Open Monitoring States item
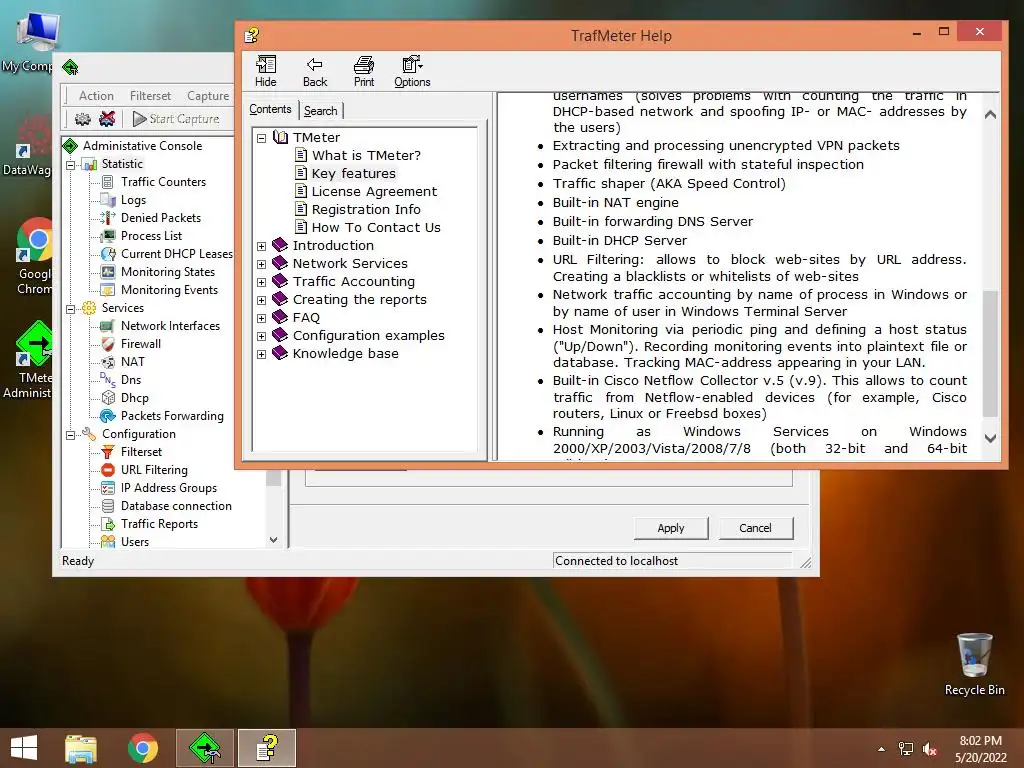The width and height of the screenshot is (1024, 768). click(x=168, y=272)
